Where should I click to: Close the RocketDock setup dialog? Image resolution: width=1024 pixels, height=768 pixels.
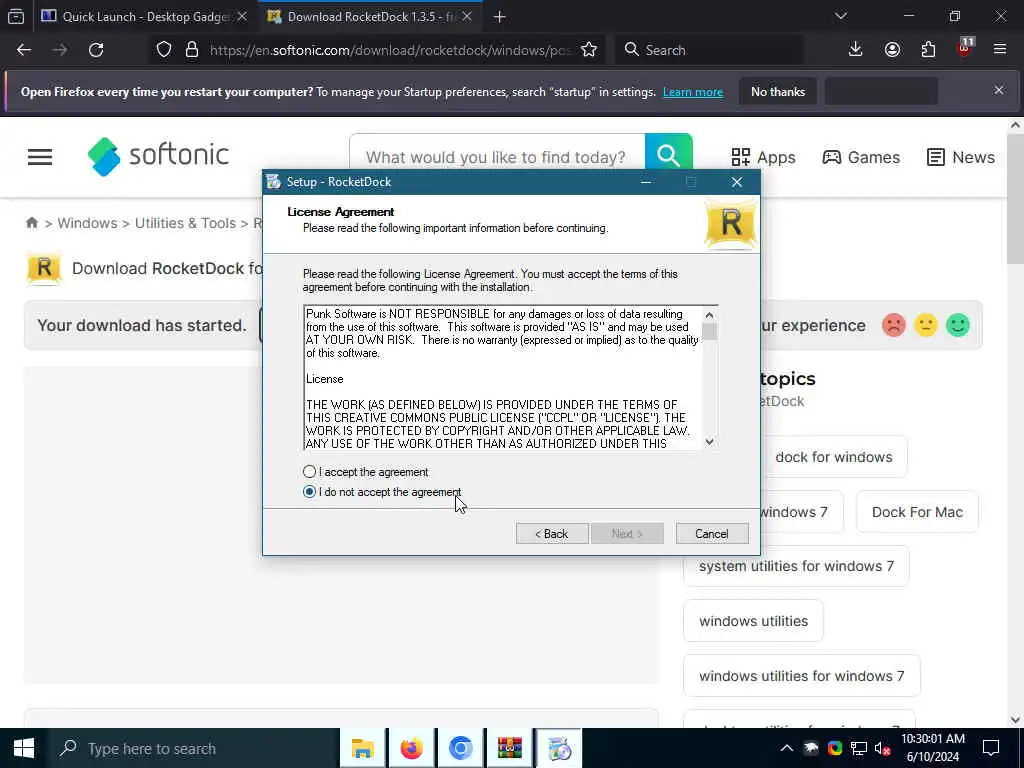tap(737, 182)
